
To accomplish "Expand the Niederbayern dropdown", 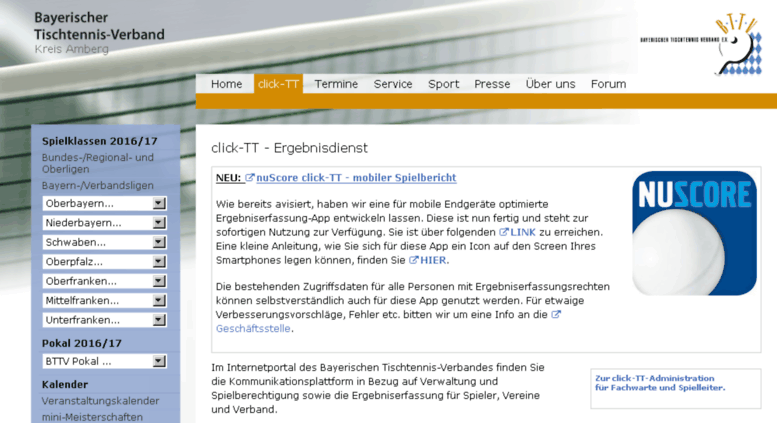I will click(105, 223).
